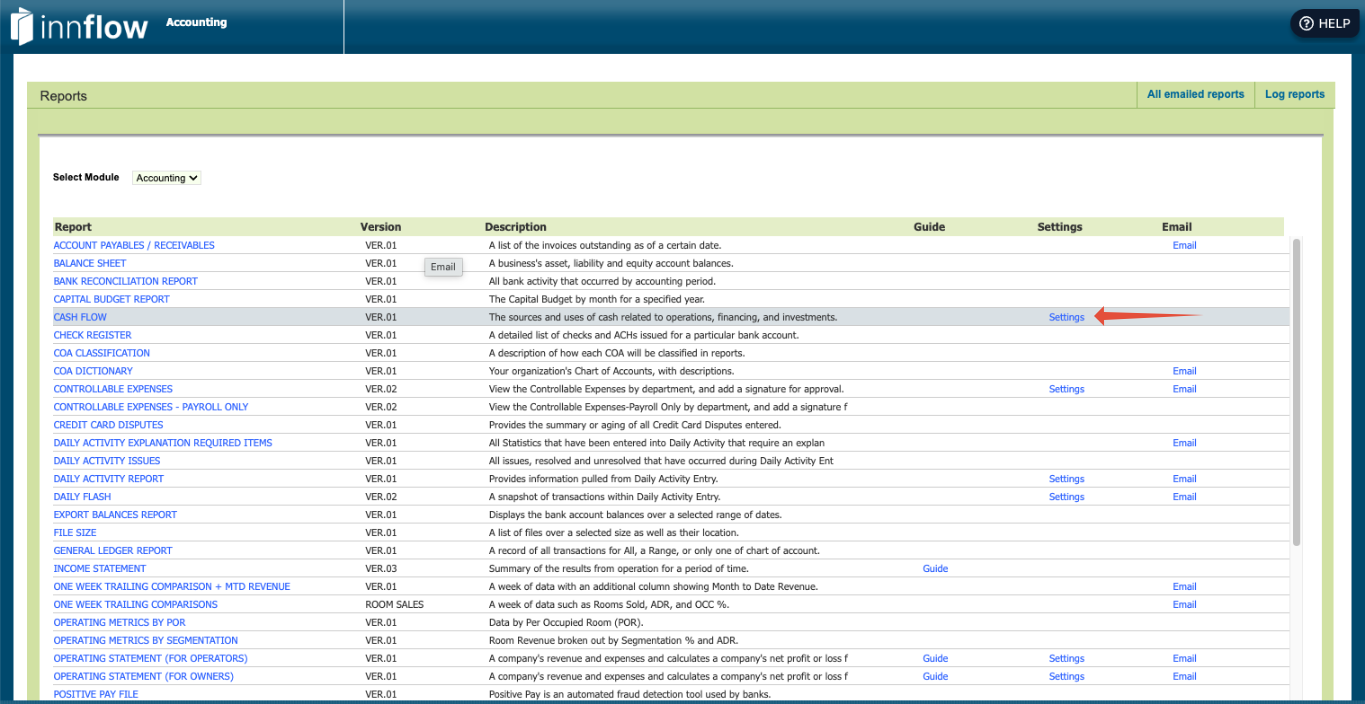Screen dimensions: 1365x704
Task: Email One Week Trailing Comparisons report
Action: 1184,605
